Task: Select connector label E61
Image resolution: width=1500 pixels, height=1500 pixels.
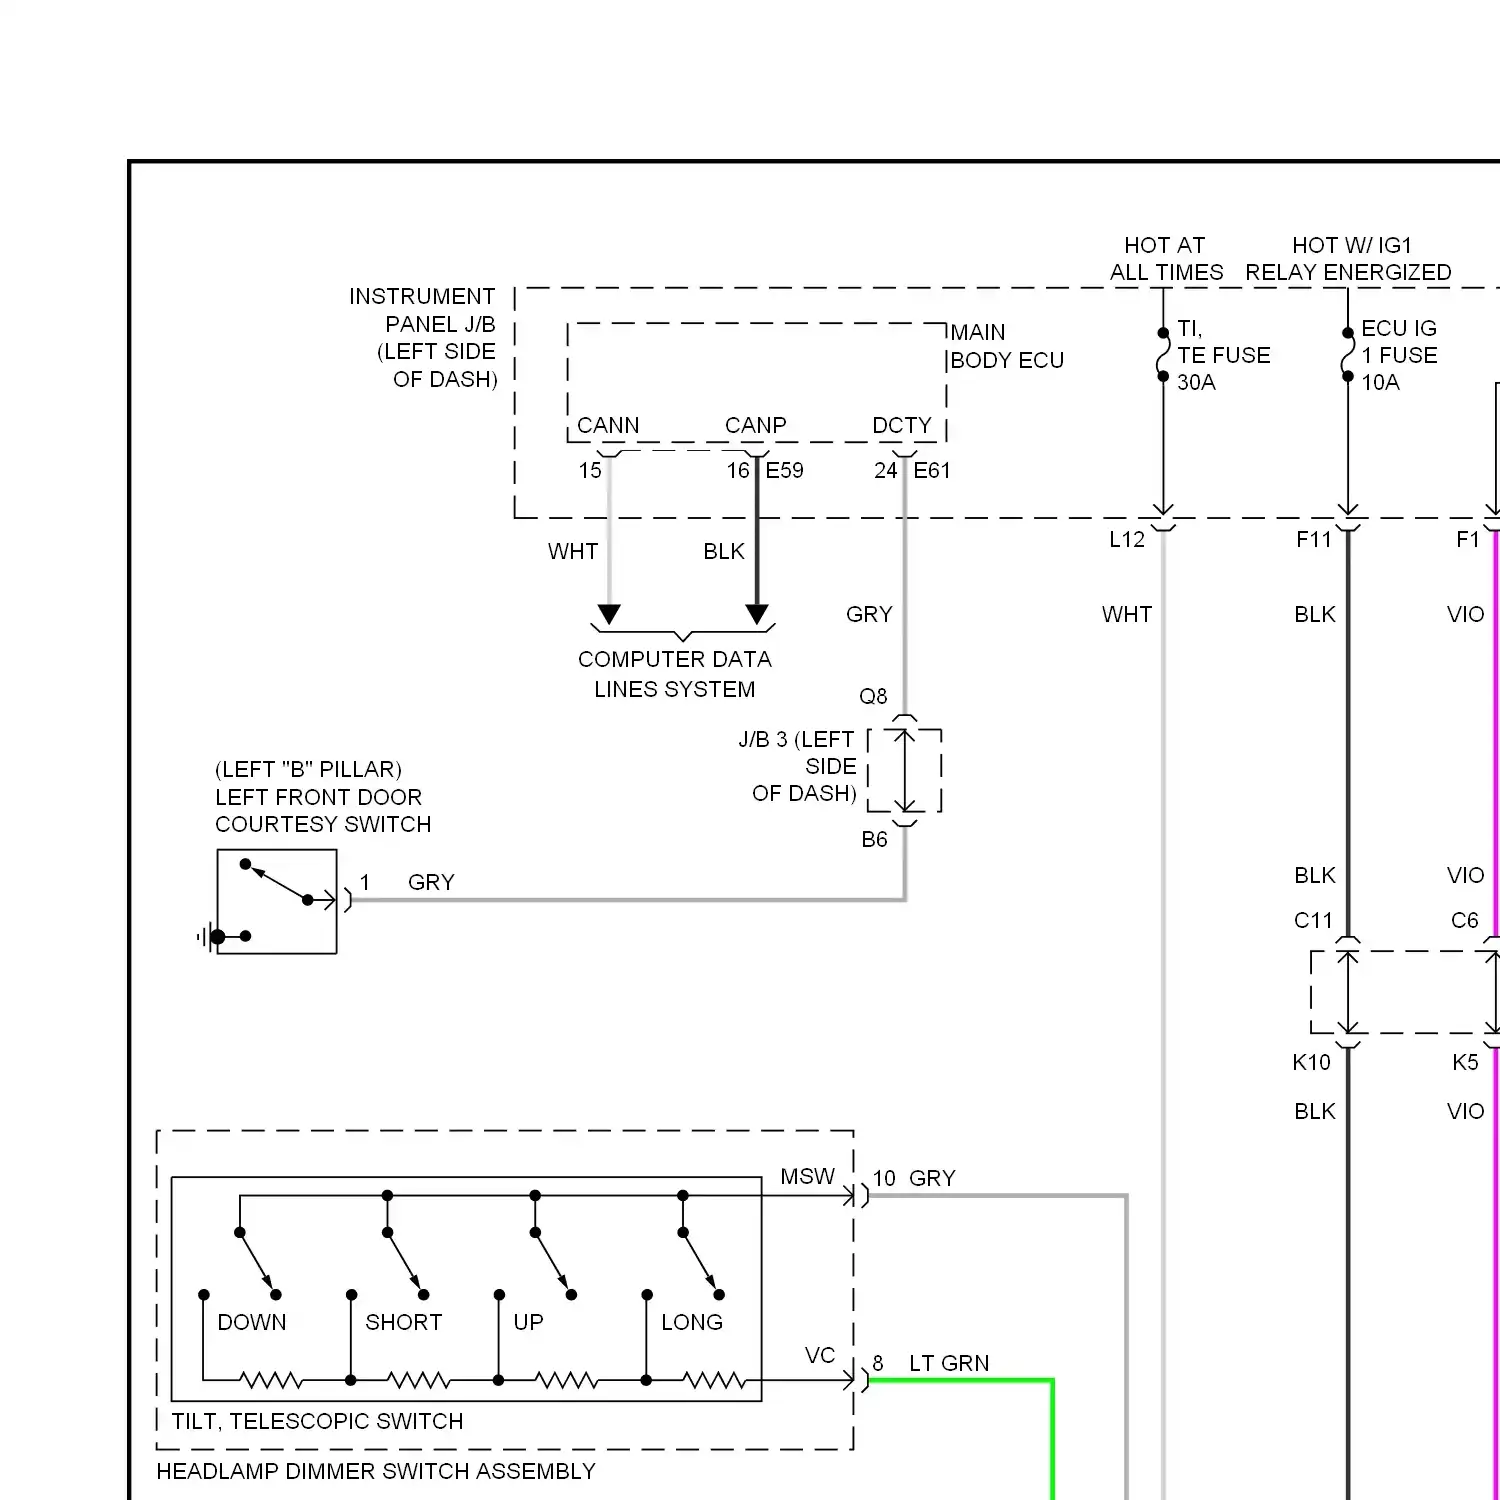Action: pyautogui.click(x=931, y=470)
